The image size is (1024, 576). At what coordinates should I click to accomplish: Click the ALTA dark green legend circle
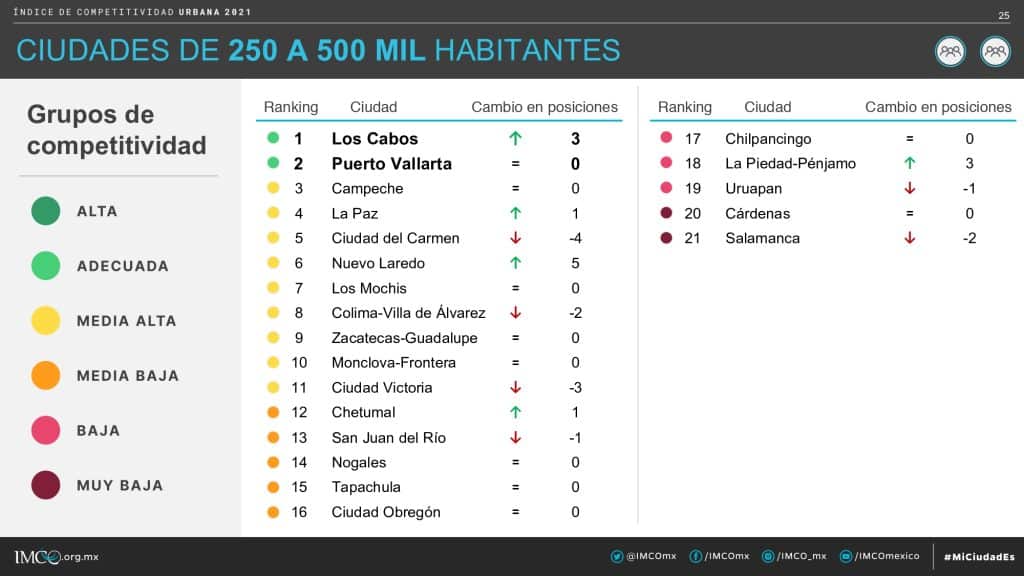(46, 211)
